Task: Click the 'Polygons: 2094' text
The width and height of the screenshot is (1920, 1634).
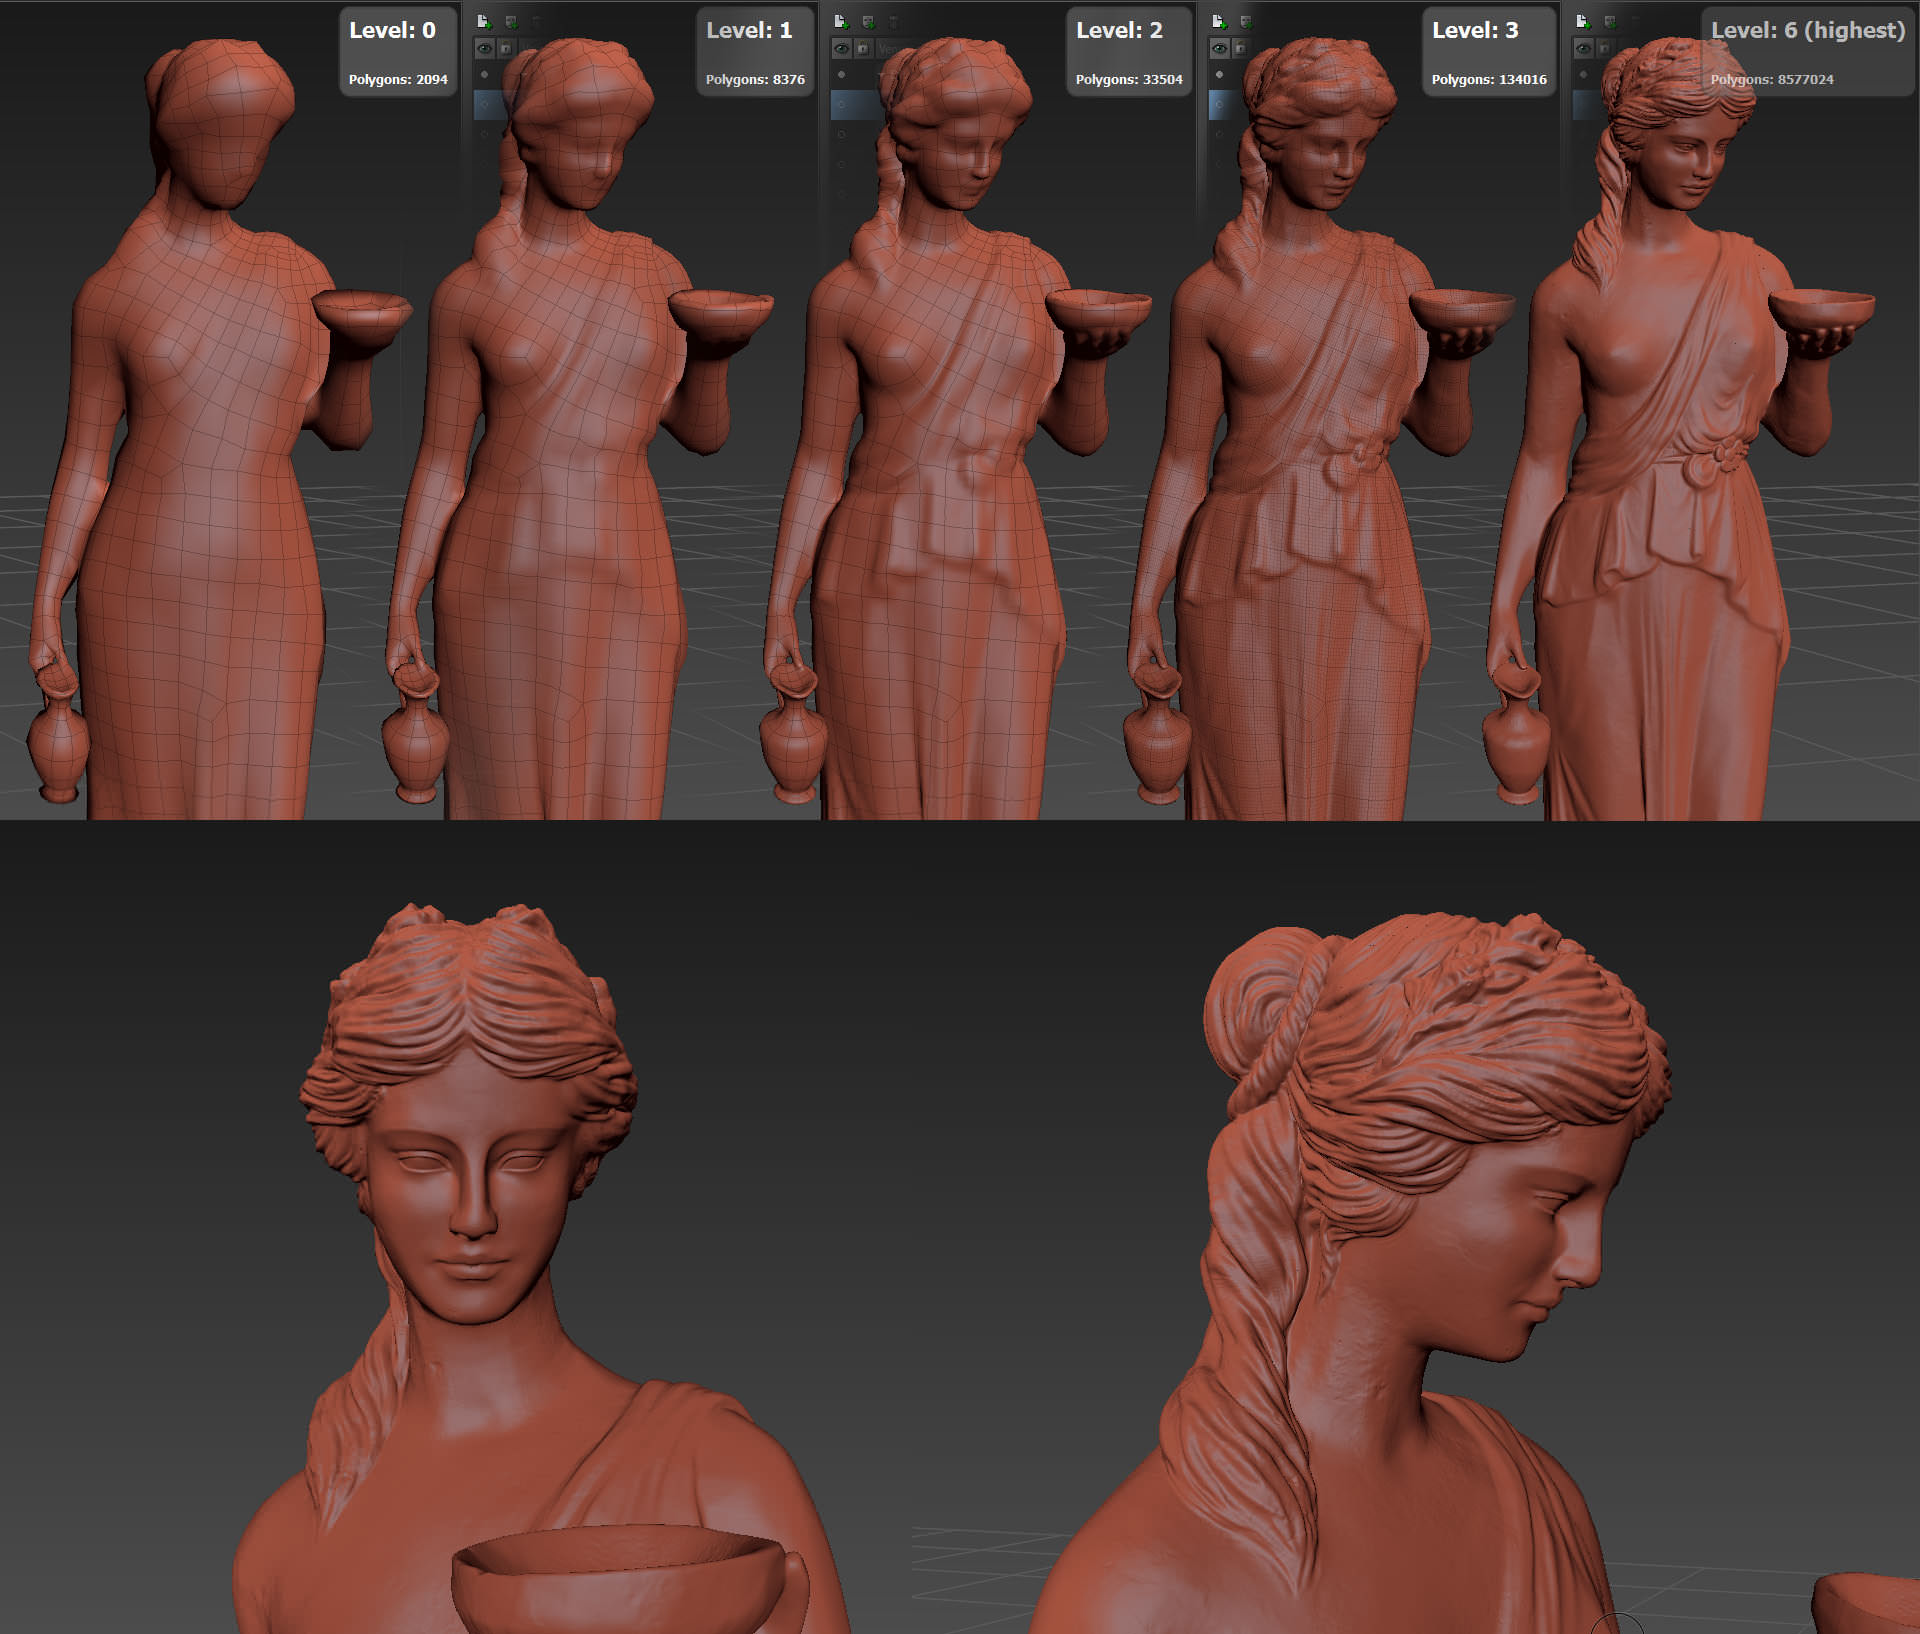Action: click(x=398, y=79)
